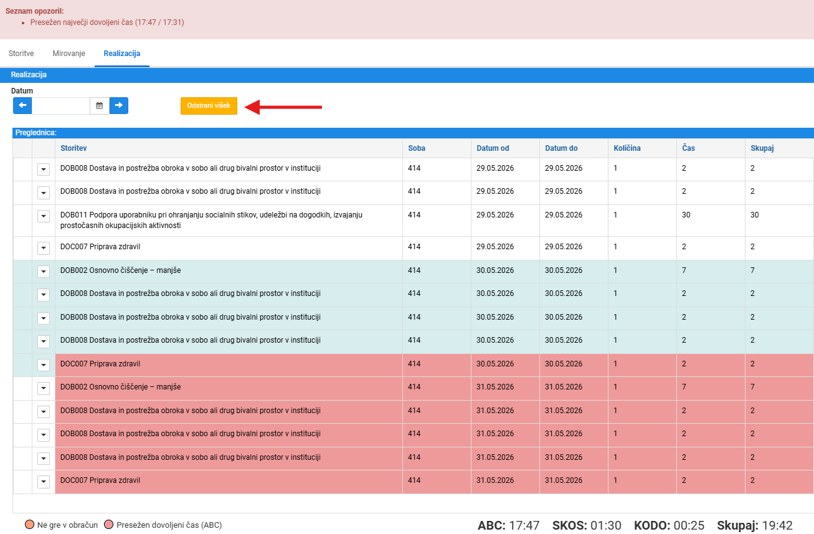Expand dropdown for DOB002 Osnovno čiščenje 31.05.2026 row
The image size is (814, 534).
[44, 388]
